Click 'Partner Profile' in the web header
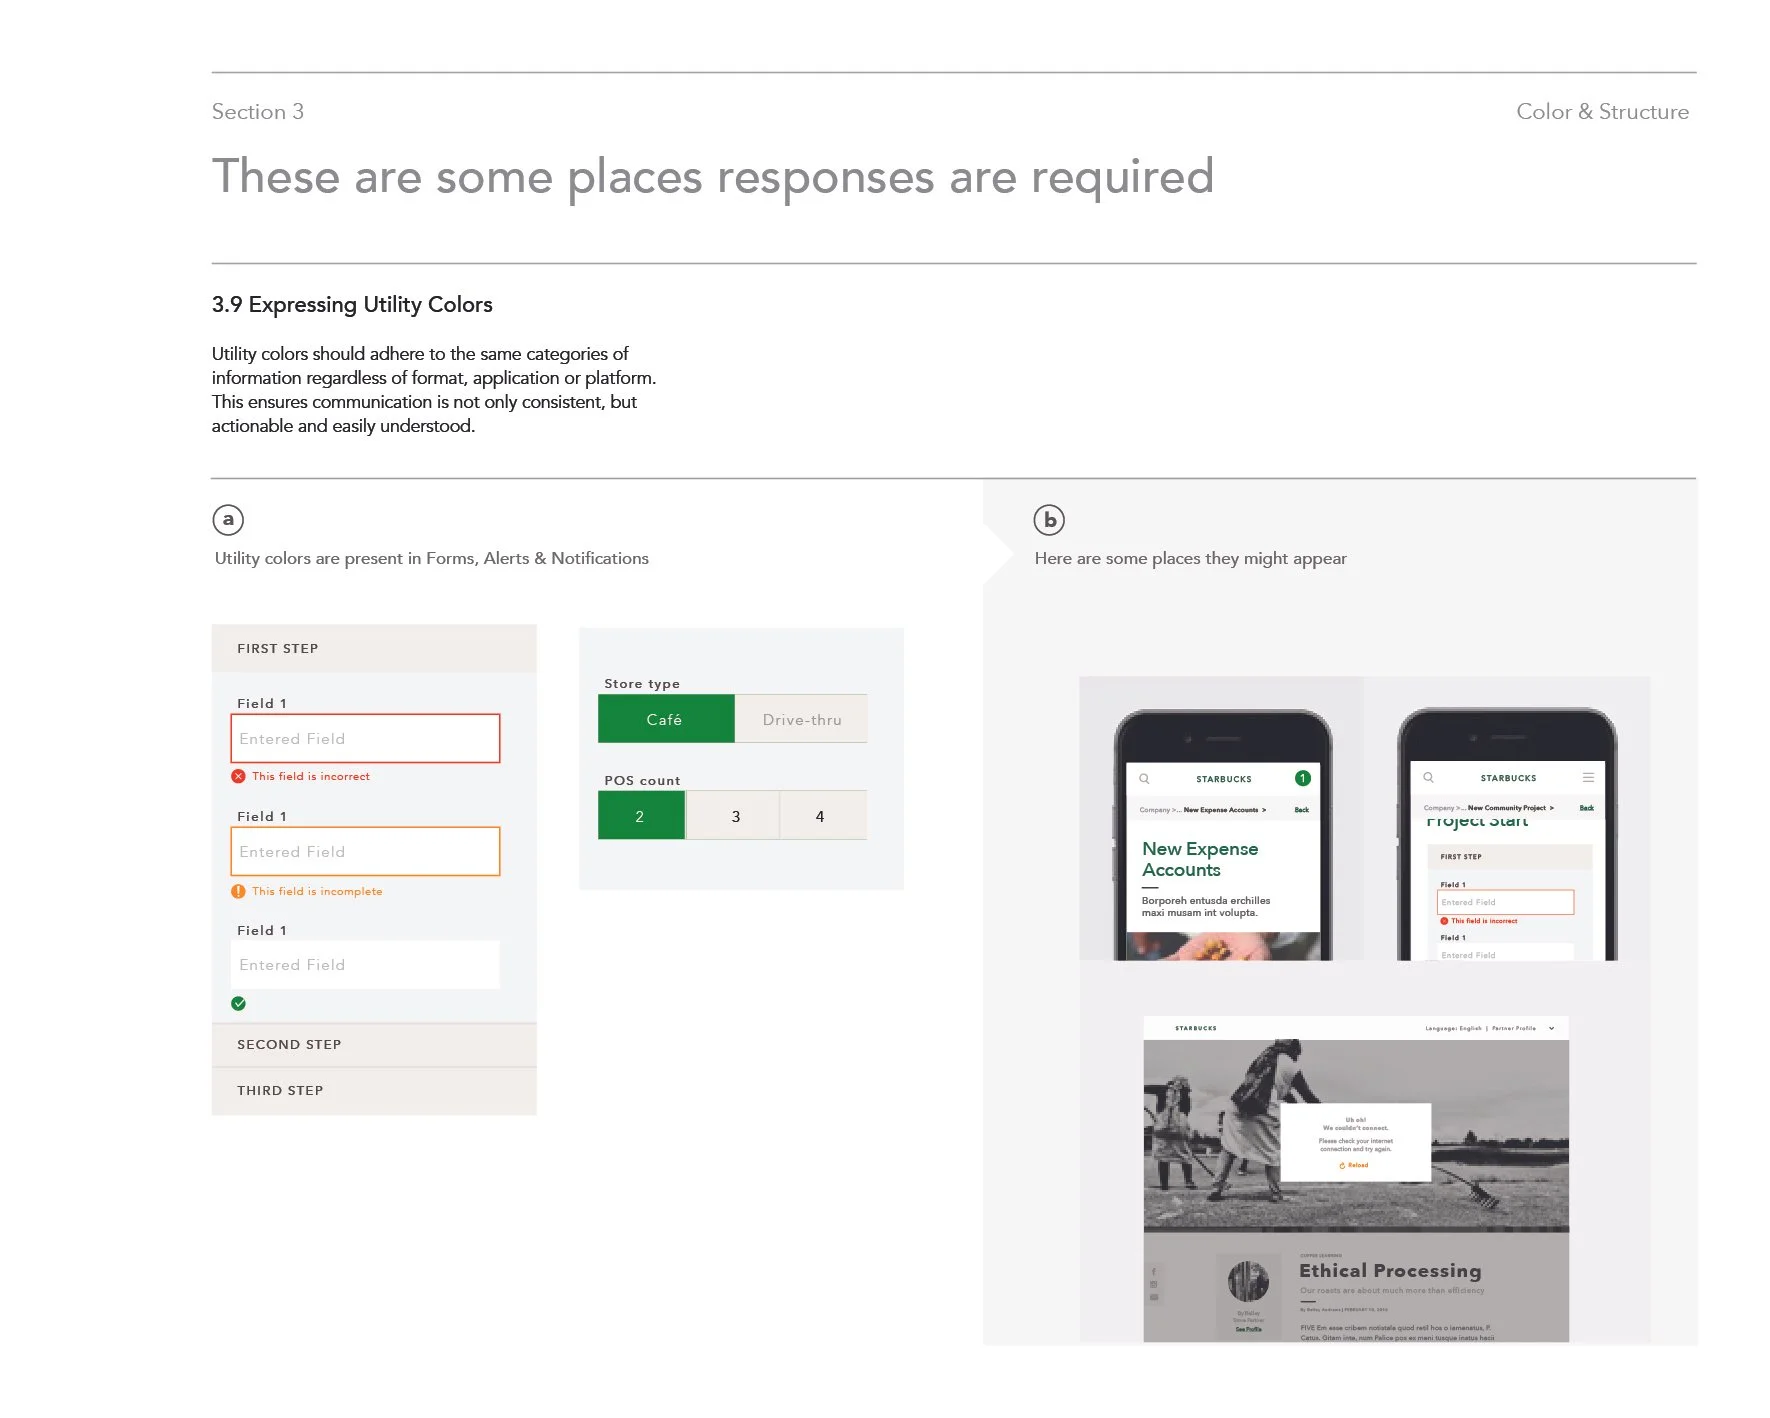The image size is (1770, 1418). coord(1514,1028)
